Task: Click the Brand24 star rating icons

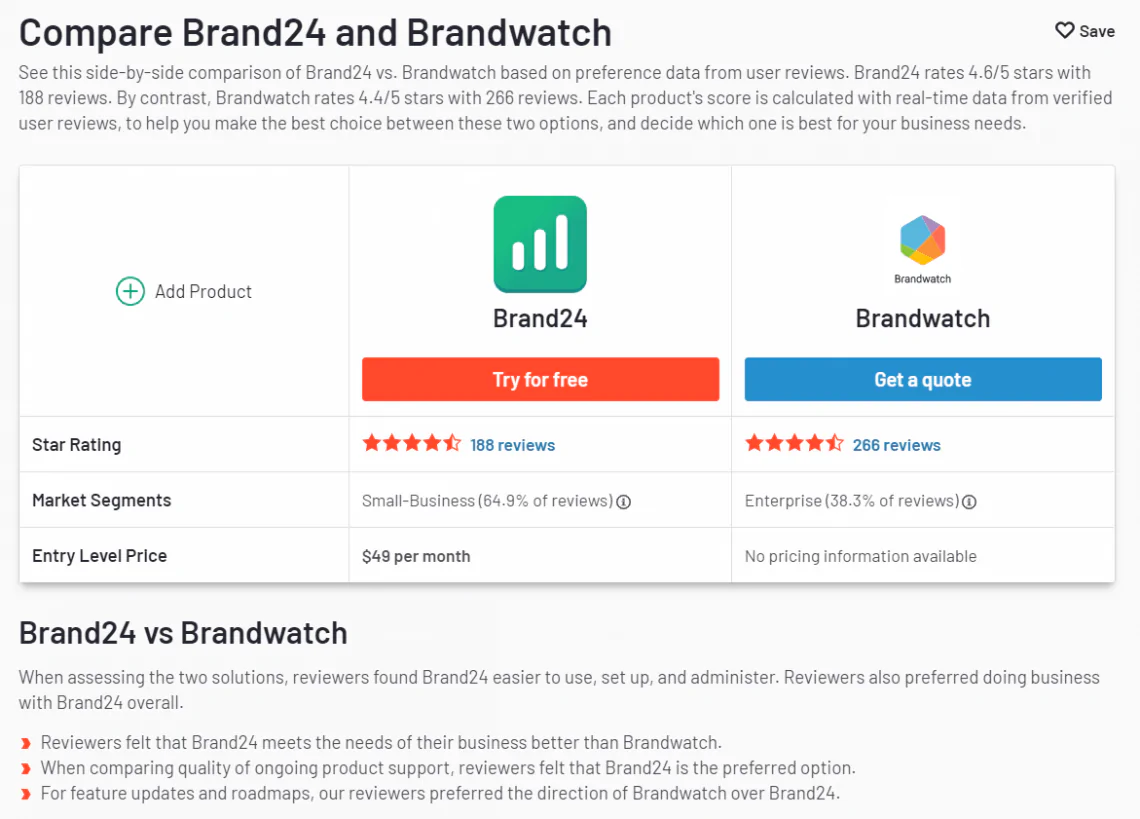Action: pyautogui.click(x=412, y=443)
